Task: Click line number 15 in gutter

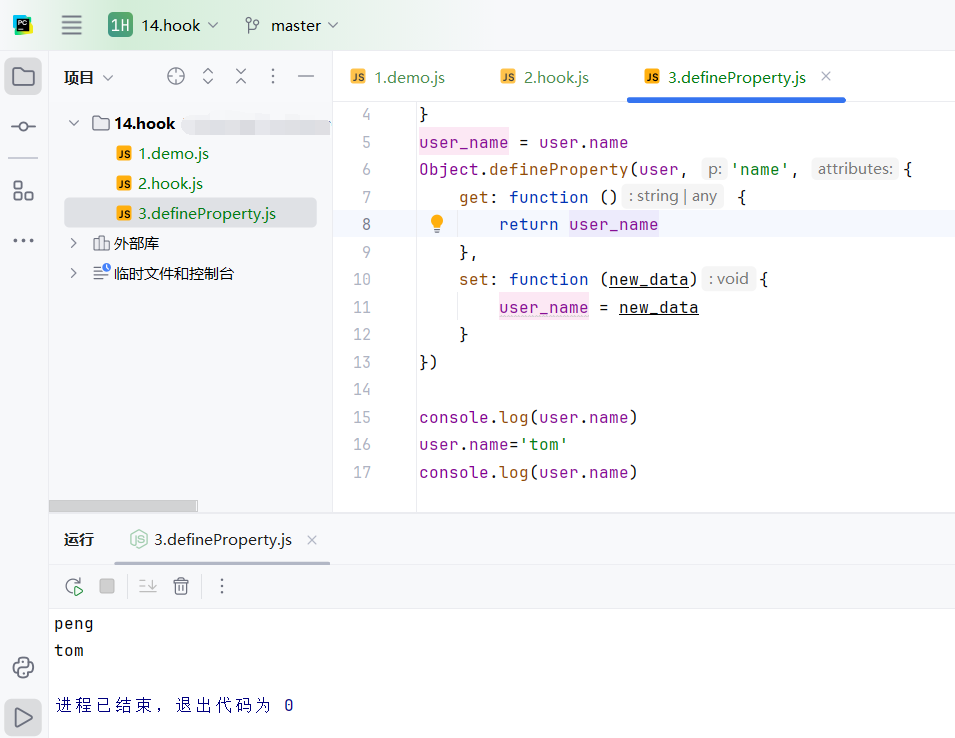Action: 361,417
